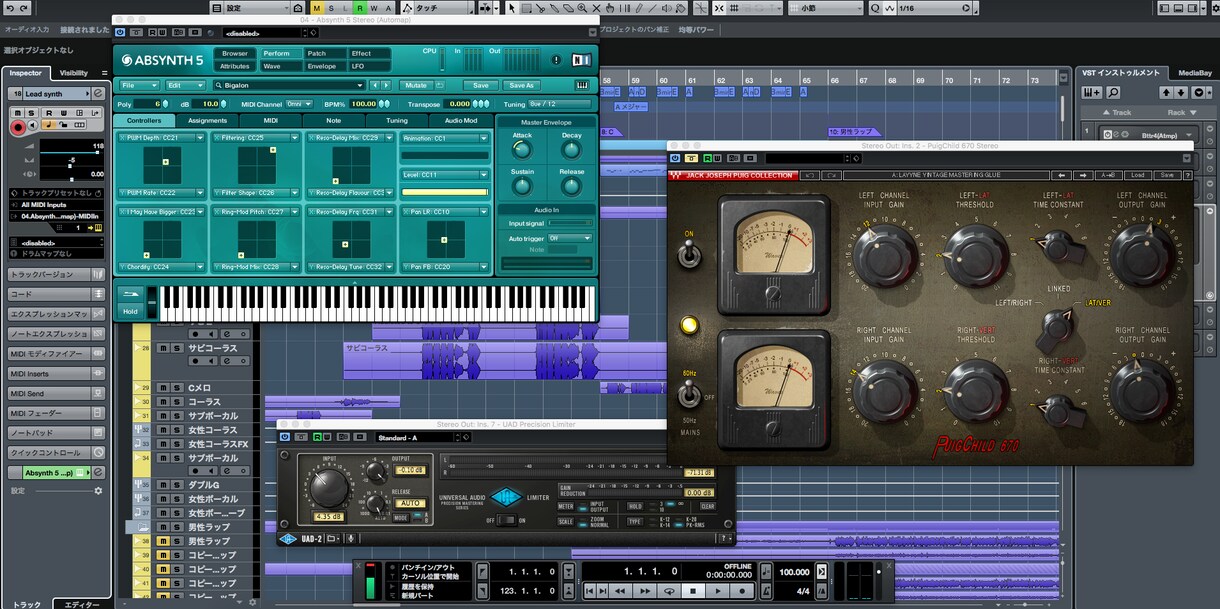Flip the 60Hz mains switch on PuigChild

pyautogui.click(x=689, y=396)
